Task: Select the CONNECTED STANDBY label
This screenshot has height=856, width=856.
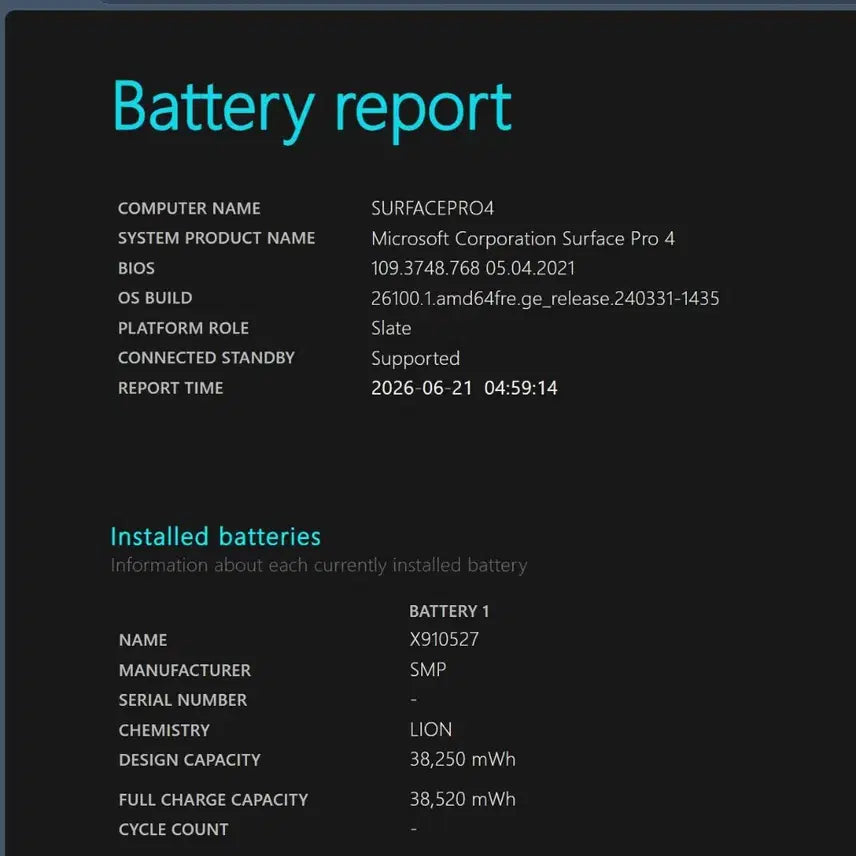Action: pos(206,358)
